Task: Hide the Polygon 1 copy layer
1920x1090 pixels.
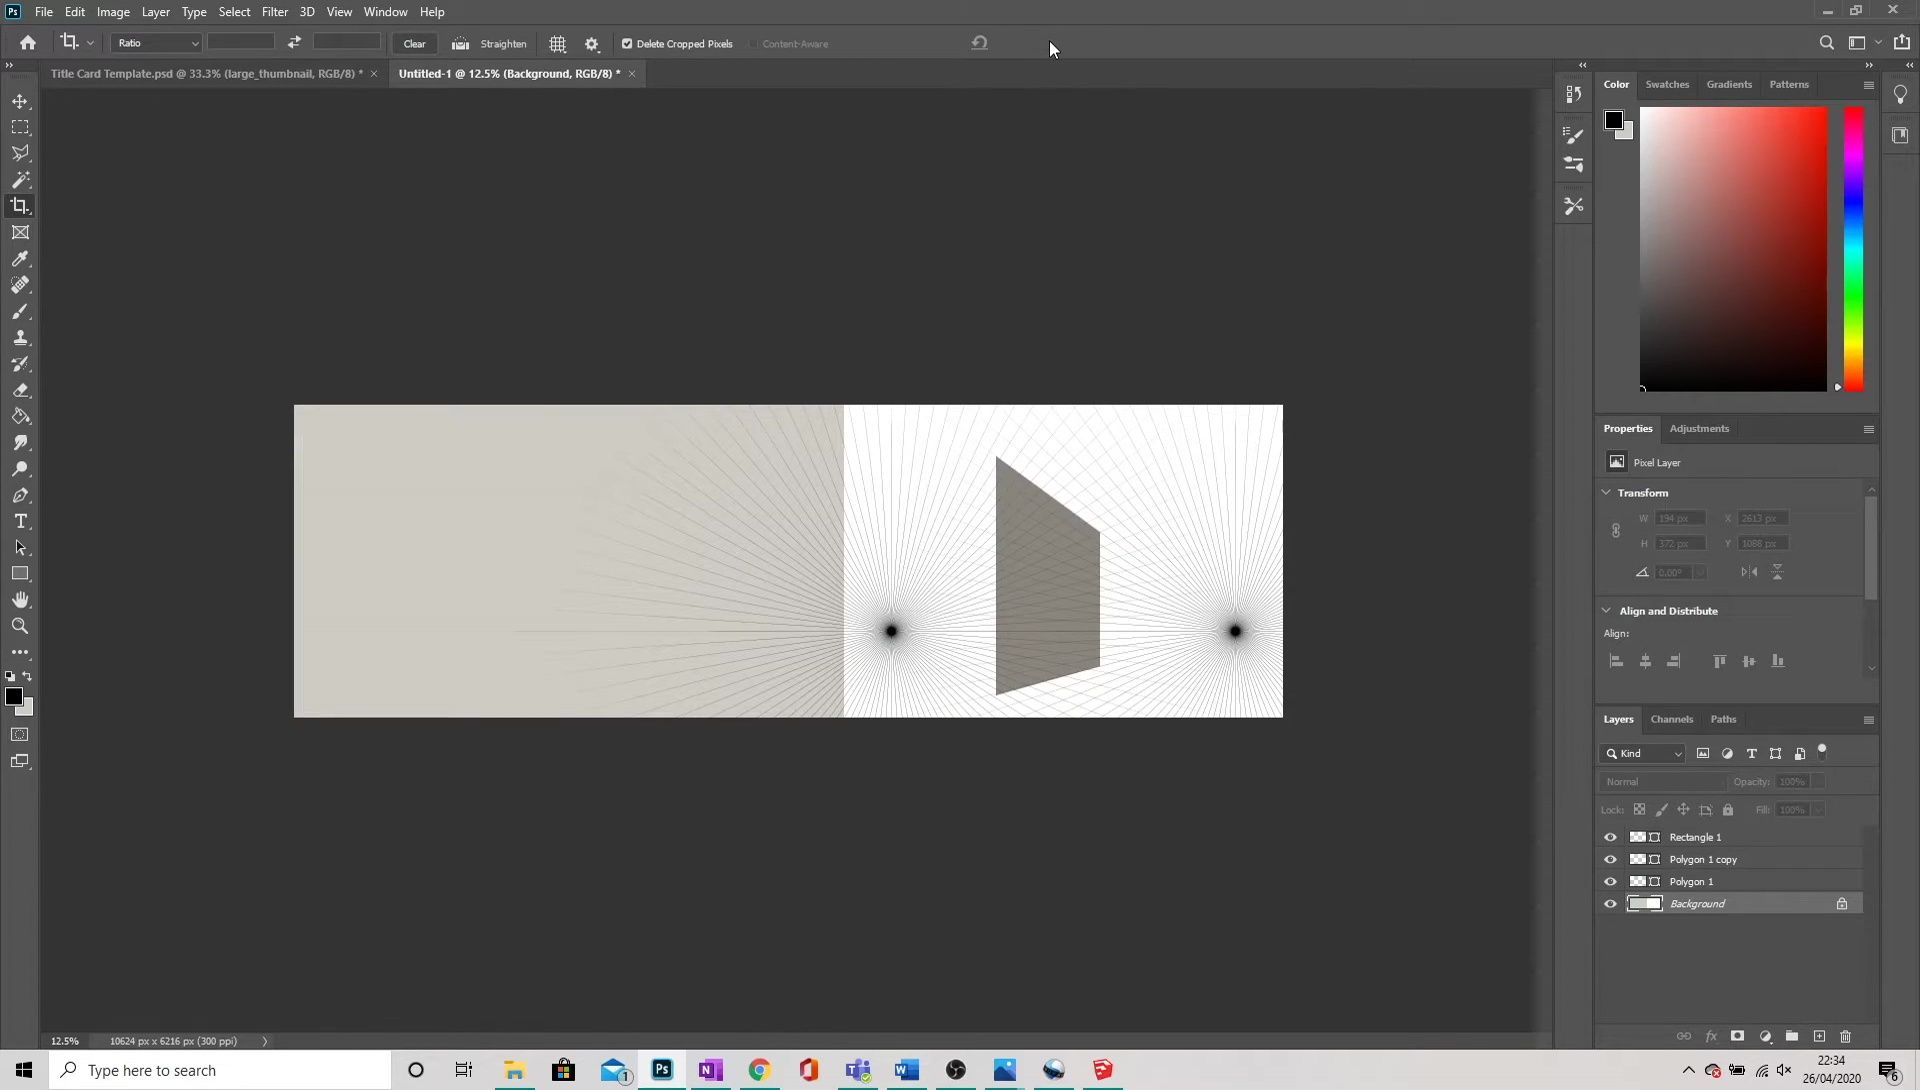Action: click(1610, 860)
